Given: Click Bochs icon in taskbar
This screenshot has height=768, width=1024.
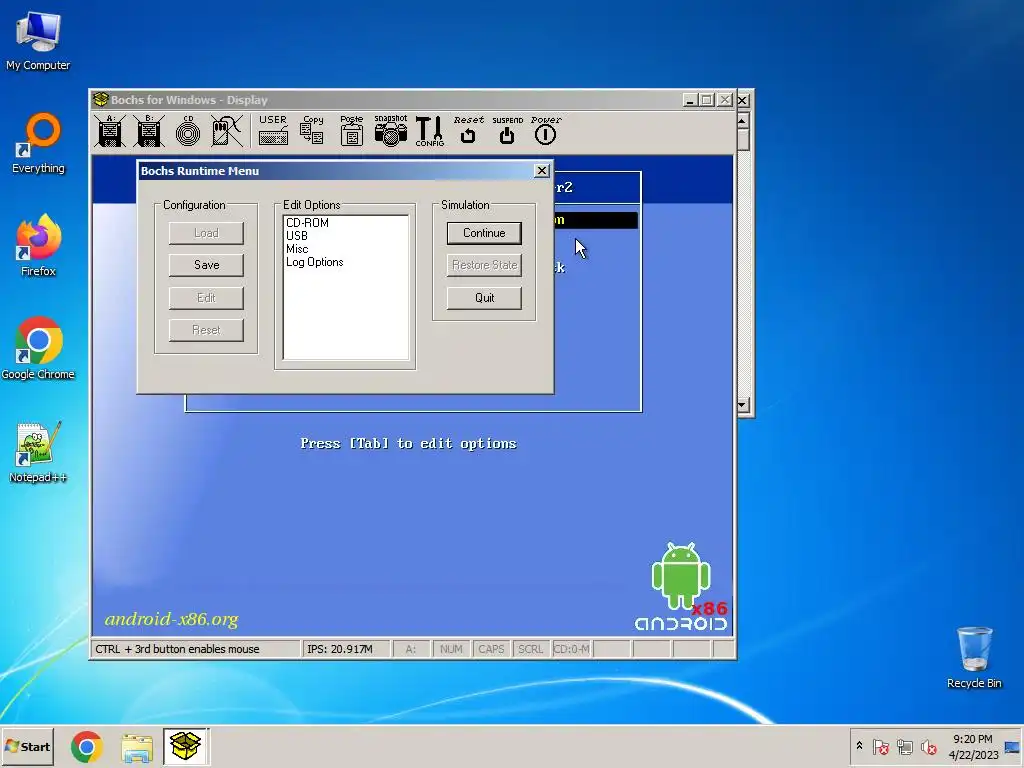Looking at the screenshot, I should (185, 746).
